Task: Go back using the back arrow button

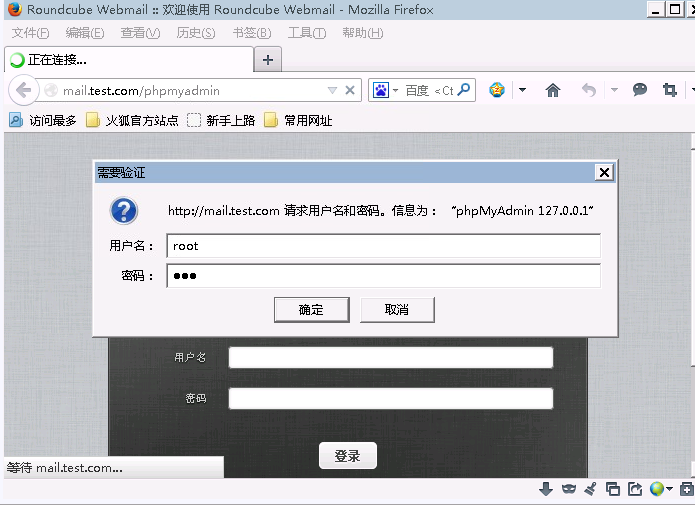Action: click(x=23, y=90)
